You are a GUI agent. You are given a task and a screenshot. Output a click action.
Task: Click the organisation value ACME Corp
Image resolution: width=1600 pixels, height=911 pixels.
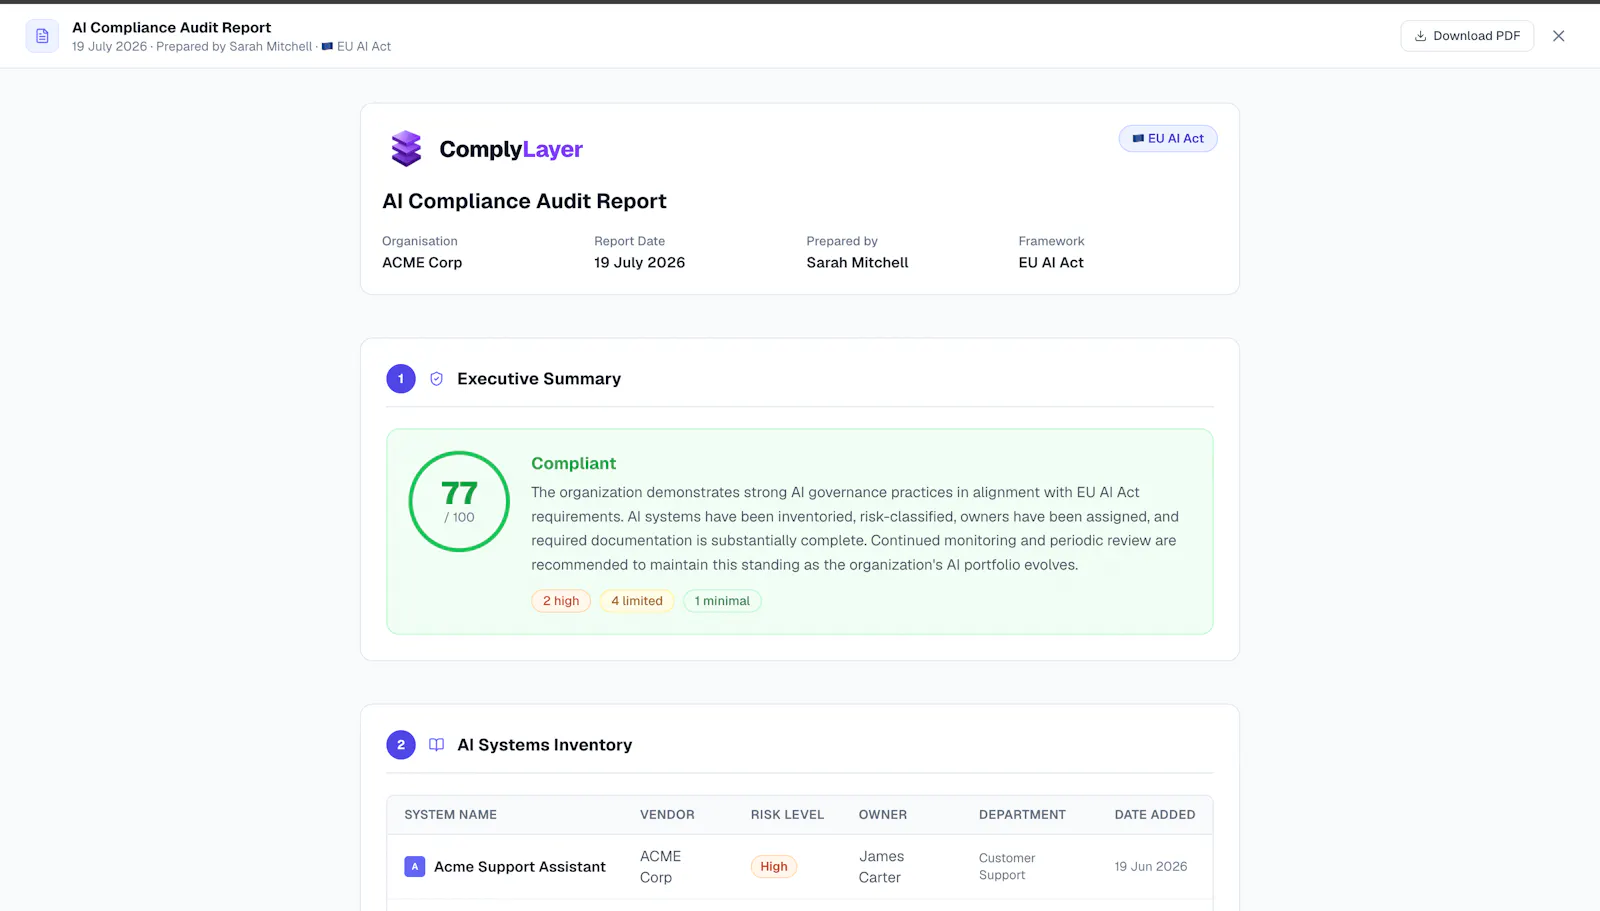(422, 263)
